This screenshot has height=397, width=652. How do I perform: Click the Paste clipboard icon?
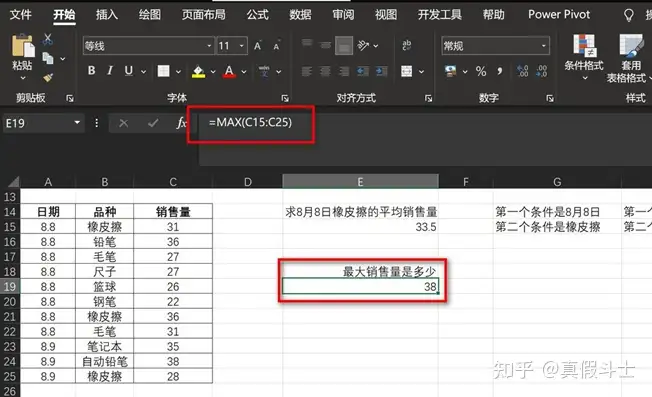(x=23, y=46)
